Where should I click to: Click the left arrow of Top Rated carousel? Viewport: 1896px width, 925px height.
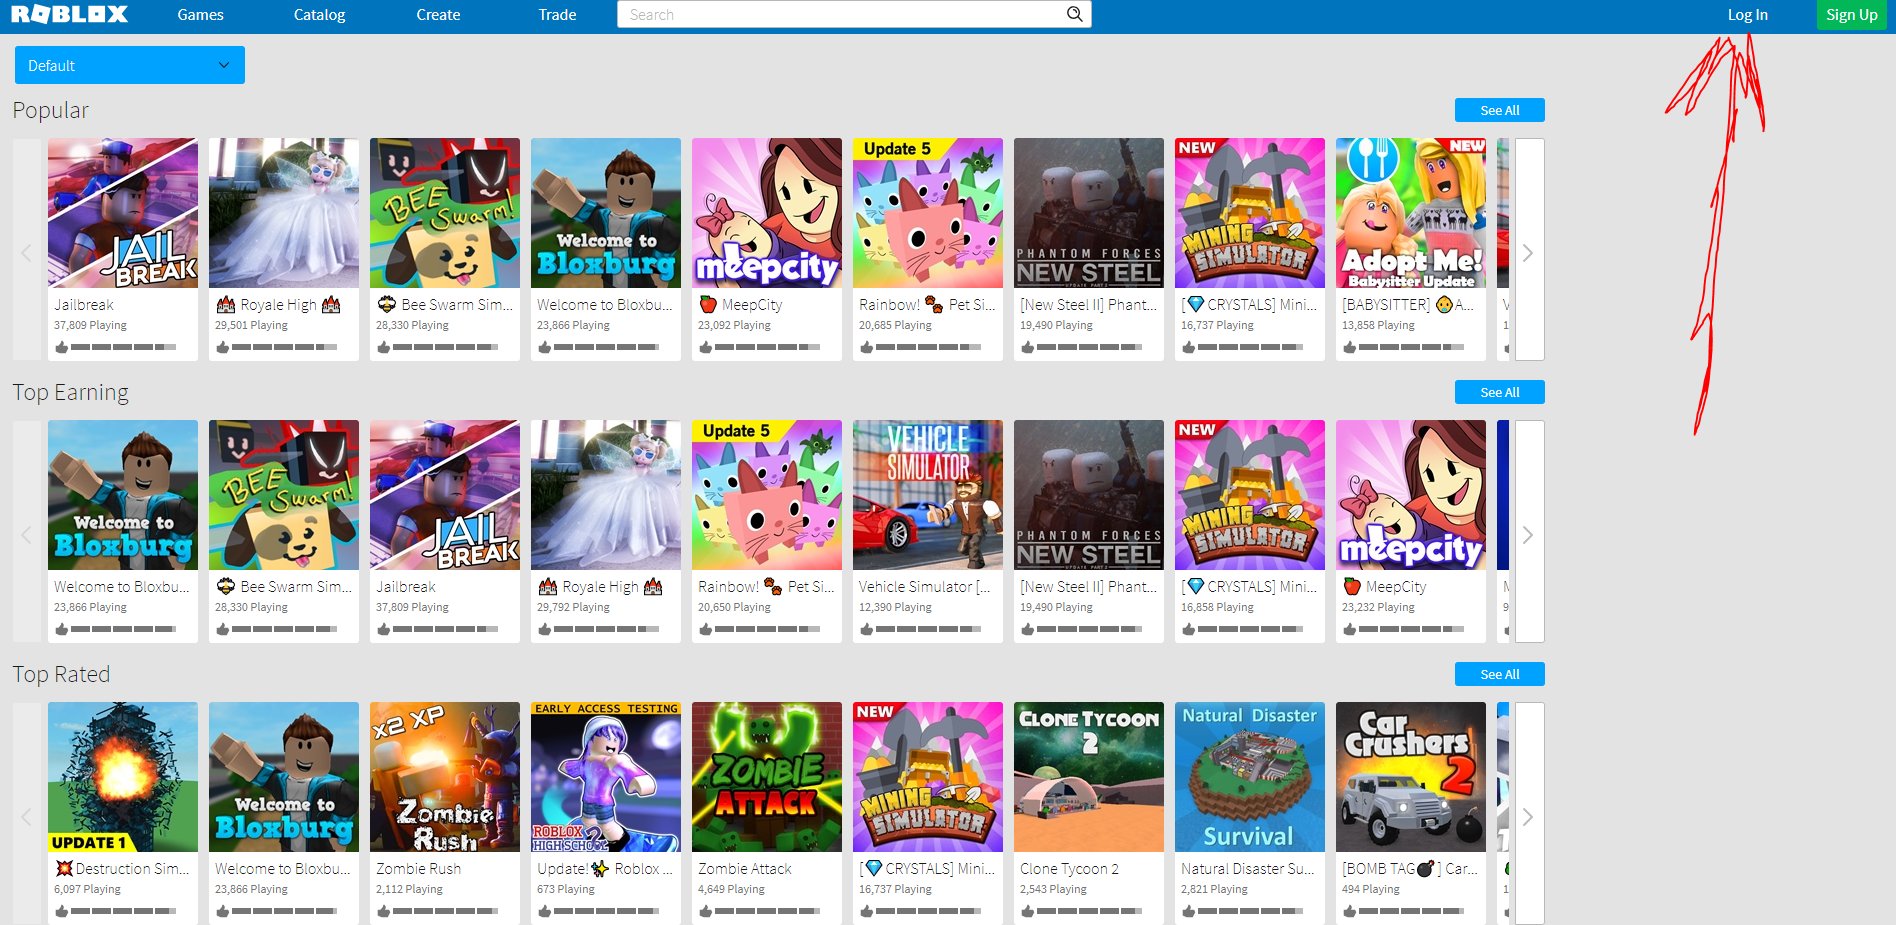coord(27,813)
